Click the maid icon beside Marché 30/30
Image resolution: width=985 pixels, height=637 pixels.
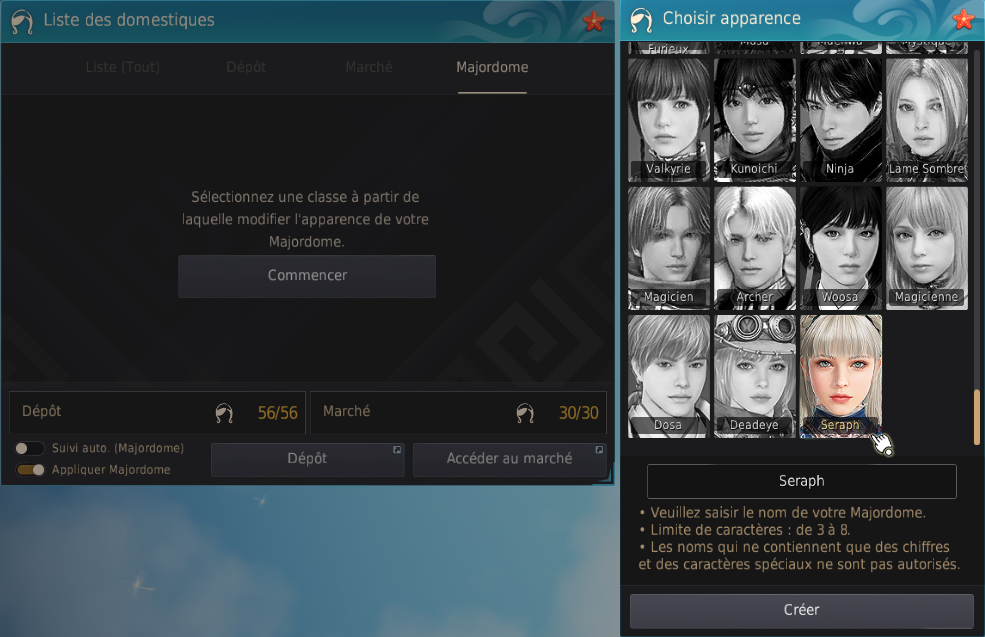(525, 413)
